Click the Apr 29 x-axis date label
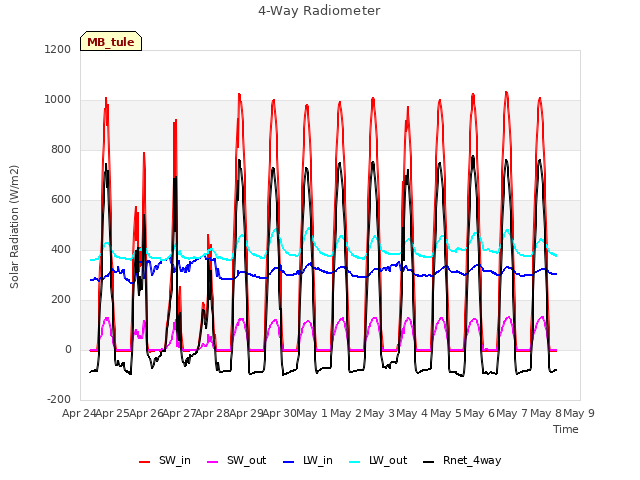Image resolution: width=640 pixels, height=480 pixels. (x=246, y=413)
